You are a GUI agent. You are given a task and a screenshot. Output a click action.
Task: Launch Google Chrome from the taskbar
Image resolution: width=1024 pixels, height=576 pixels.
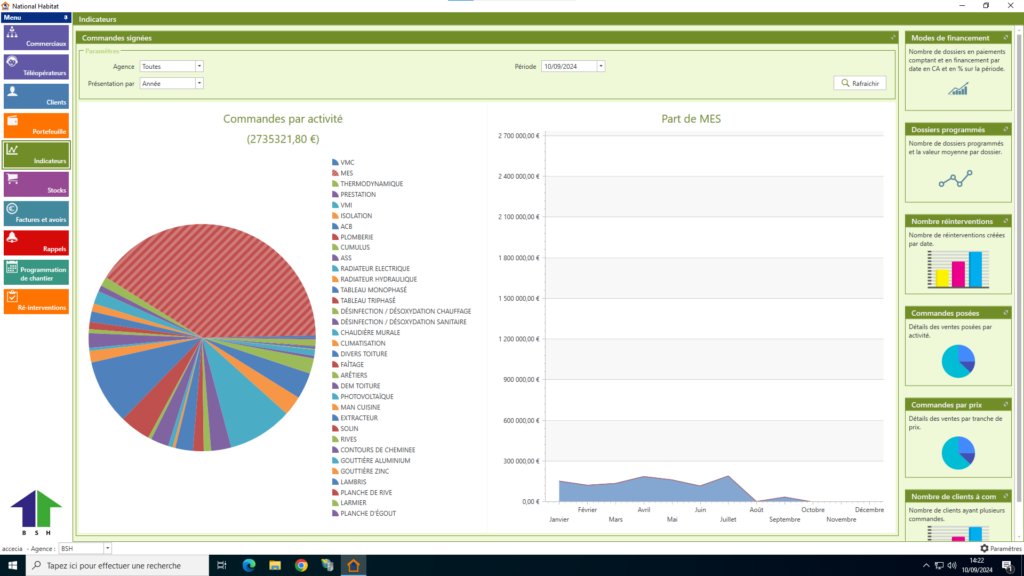coord(301,566)
